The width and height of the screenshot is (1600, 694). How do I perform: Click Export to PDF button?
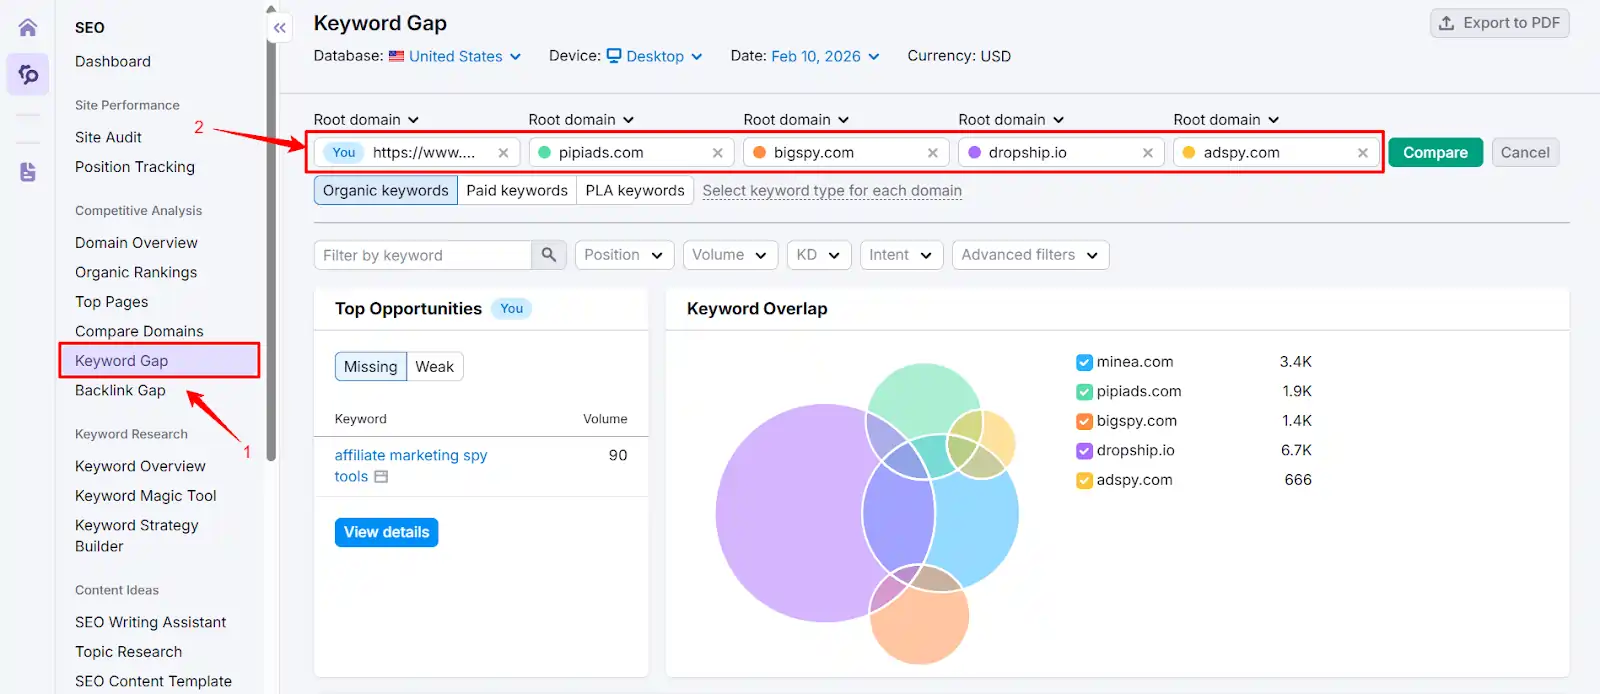coord(1500,23)
